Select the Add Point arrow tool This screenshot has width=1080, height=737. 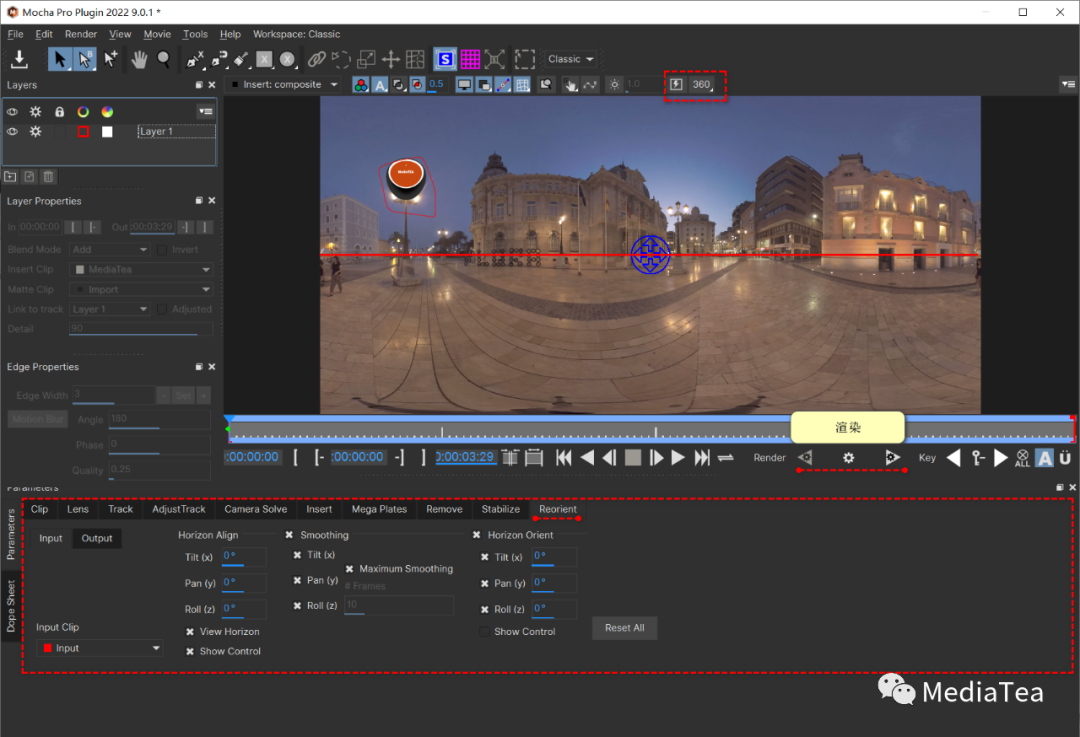(110, 59)
